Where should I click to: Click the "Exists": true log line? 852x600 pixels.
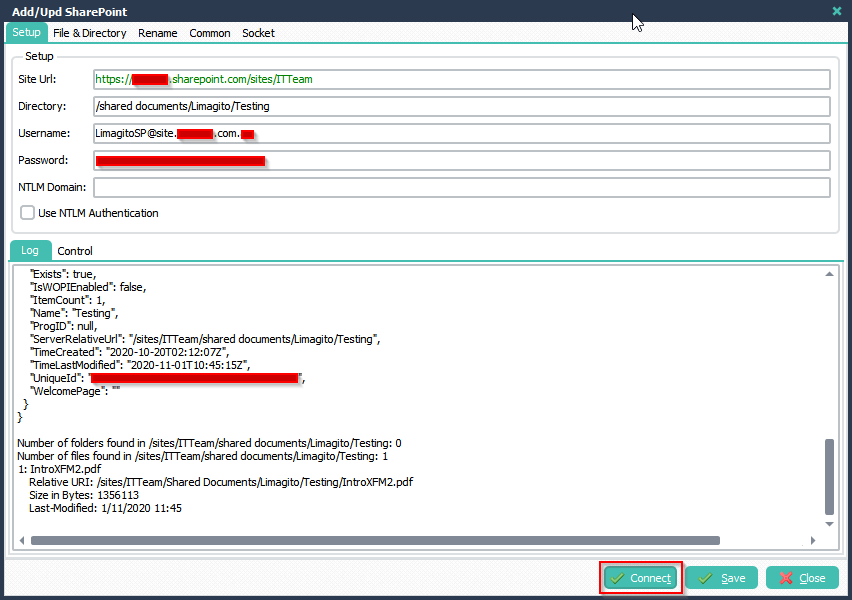coord(63,274)
